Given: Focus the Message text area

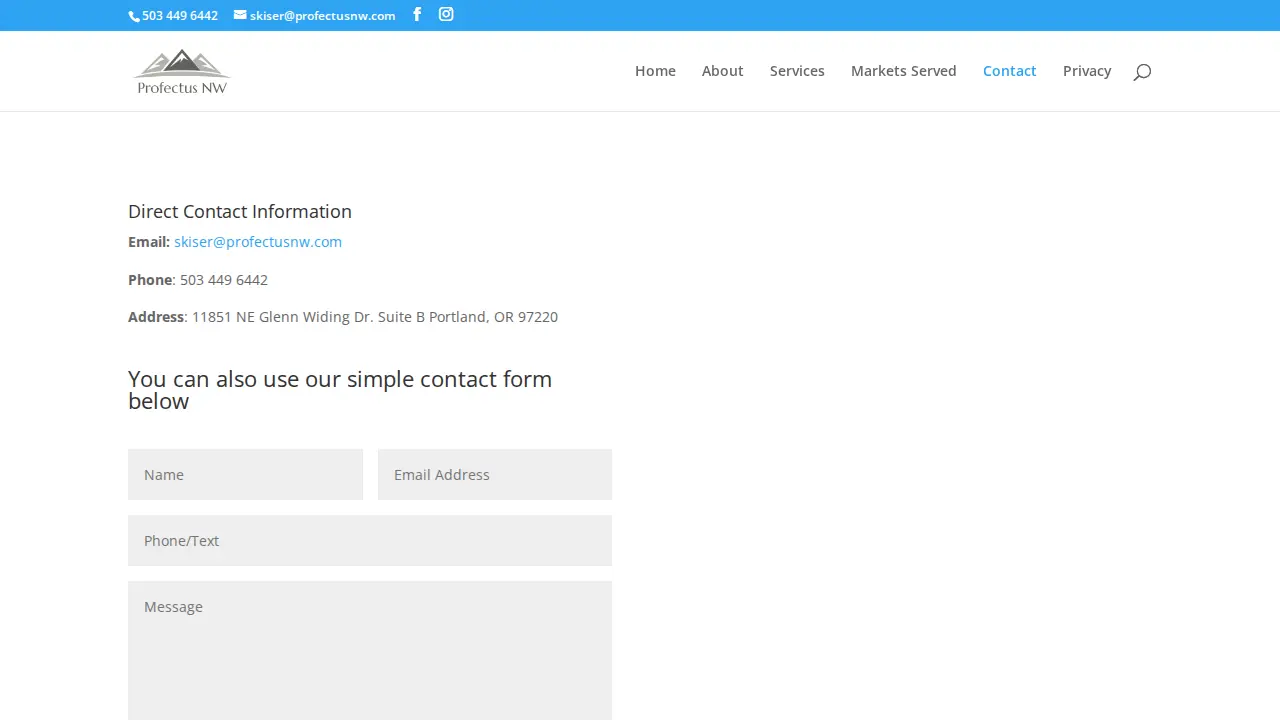Looking at the screenshot, I should pos(370,651).
